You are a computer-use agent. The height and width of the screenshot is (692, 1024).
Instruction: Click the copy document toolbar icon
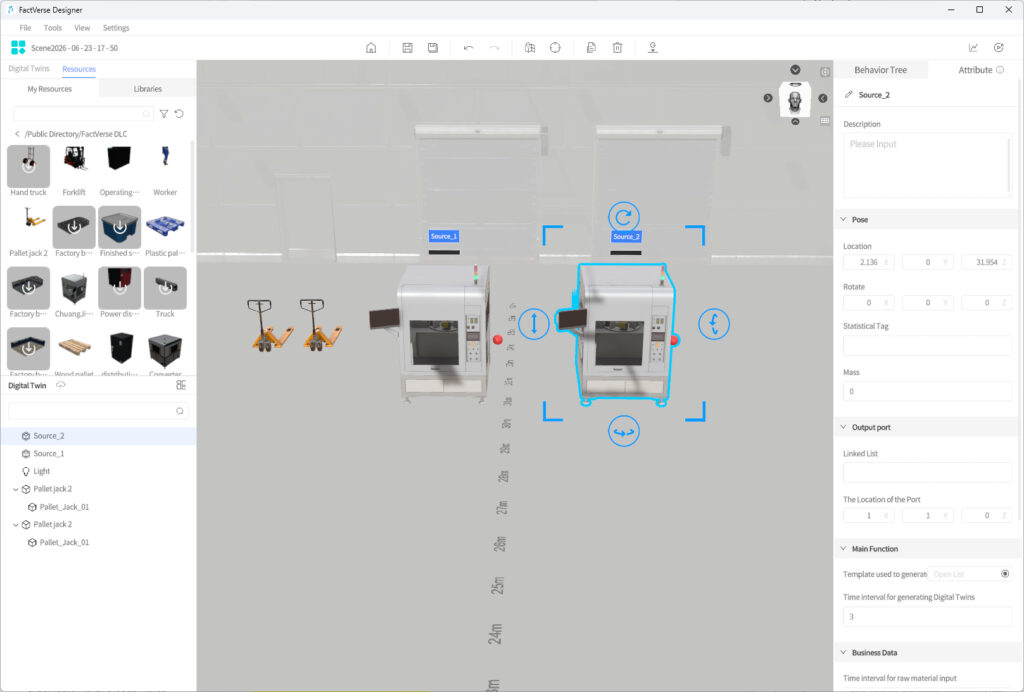[591, 48]
